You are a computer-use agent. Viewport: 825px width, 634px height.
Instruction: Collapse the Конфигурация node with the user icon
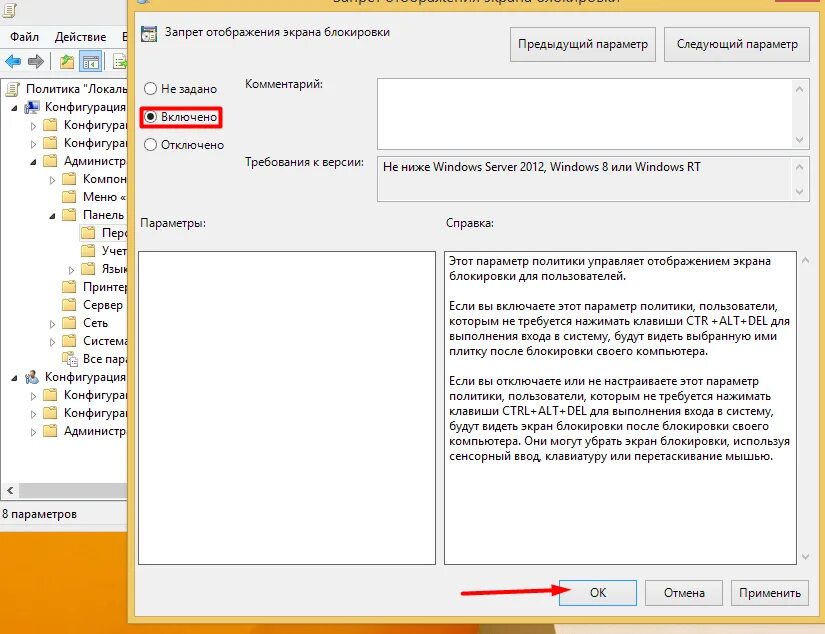pos(14,378)
